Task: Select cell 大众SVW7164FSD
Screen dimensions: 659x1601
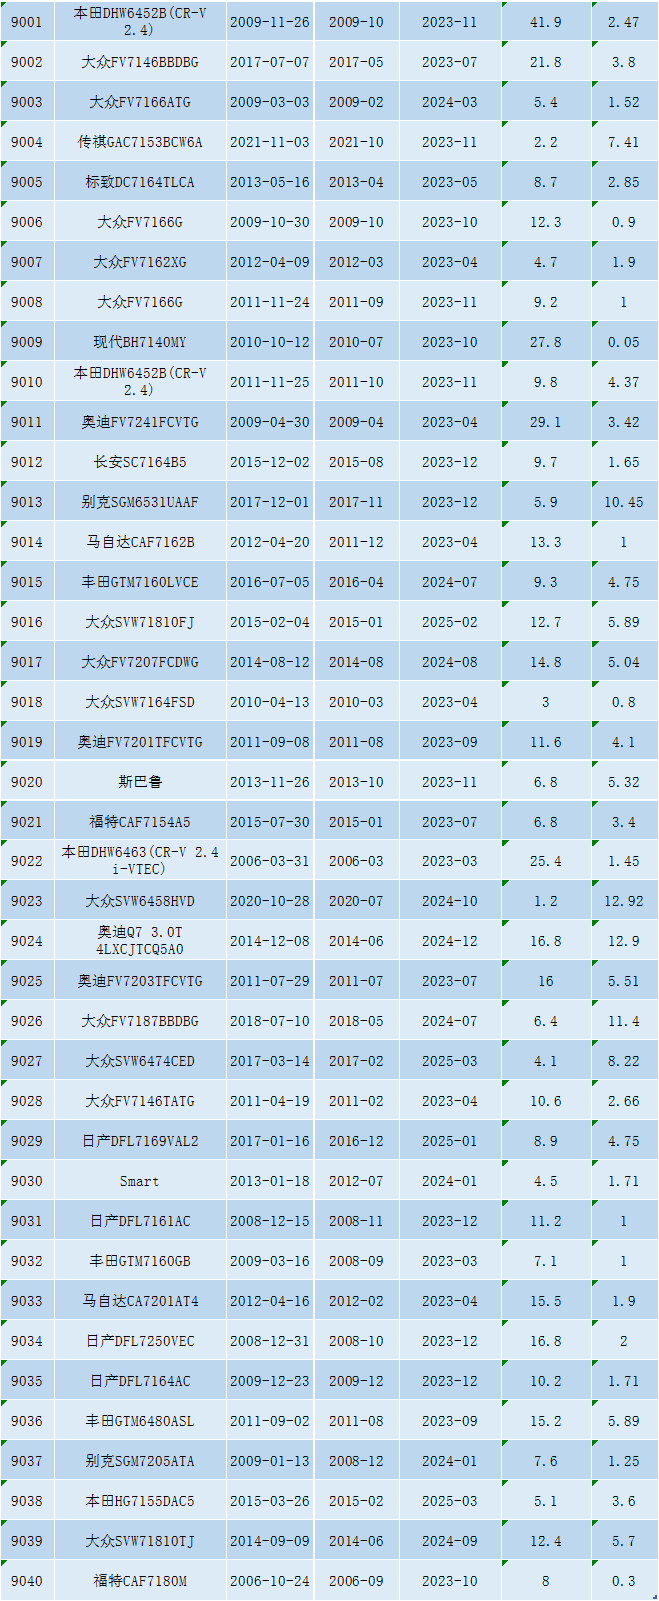Action: pos(140,702)
